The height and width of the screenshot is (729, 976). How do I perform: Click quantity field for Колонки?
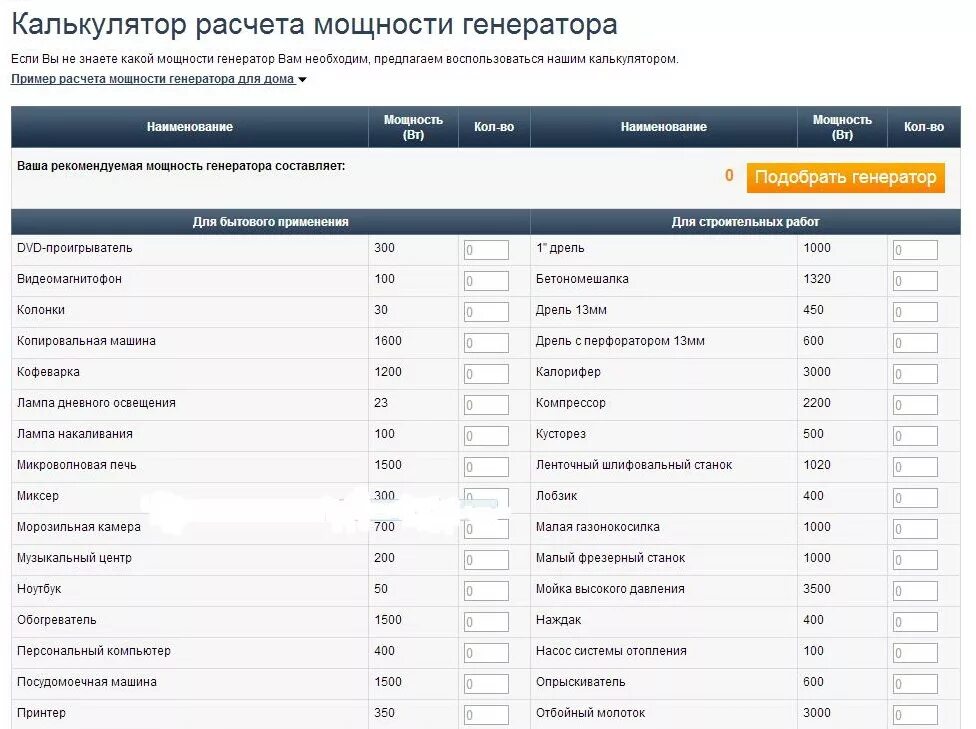(x=486, y=312)
